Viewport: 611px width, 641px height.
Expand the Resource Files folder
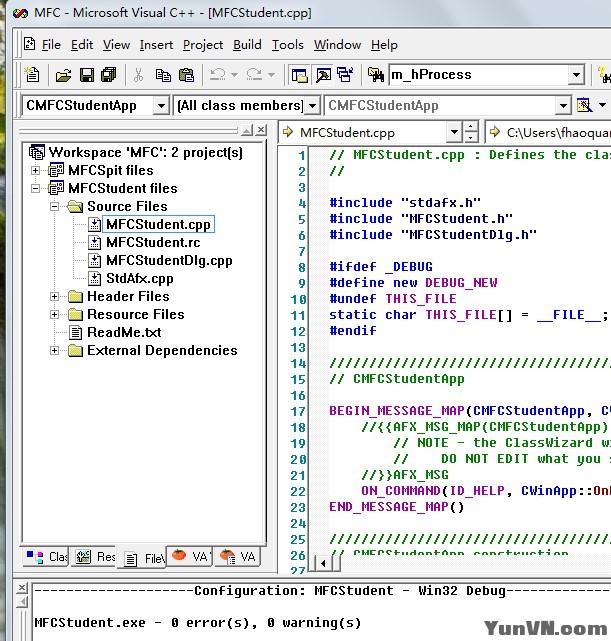click(x=54, y=314)
